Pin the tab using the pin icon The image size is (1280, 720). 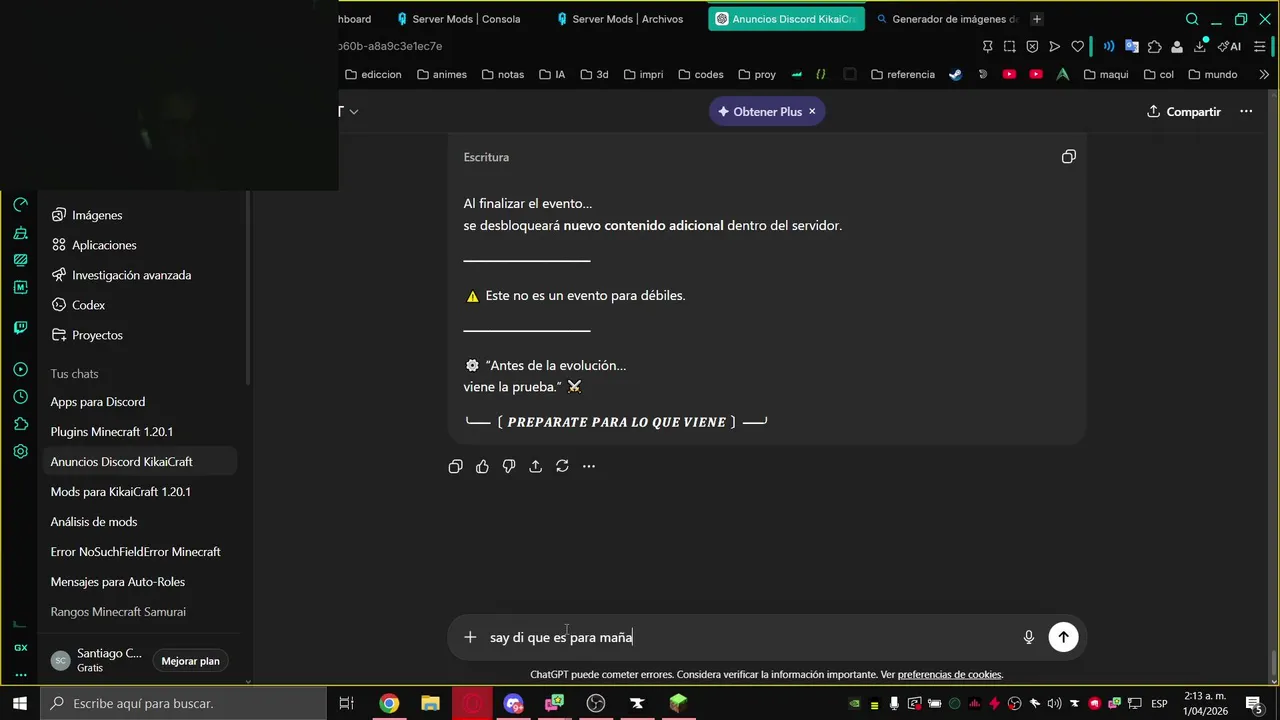point(987,46)
